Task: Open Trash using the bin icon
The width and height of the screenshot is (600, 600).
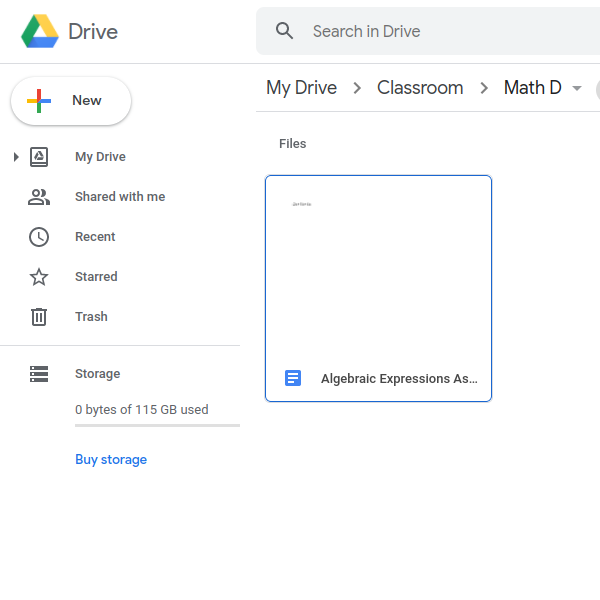Action: pyautogui.click(x=39, y=317)
